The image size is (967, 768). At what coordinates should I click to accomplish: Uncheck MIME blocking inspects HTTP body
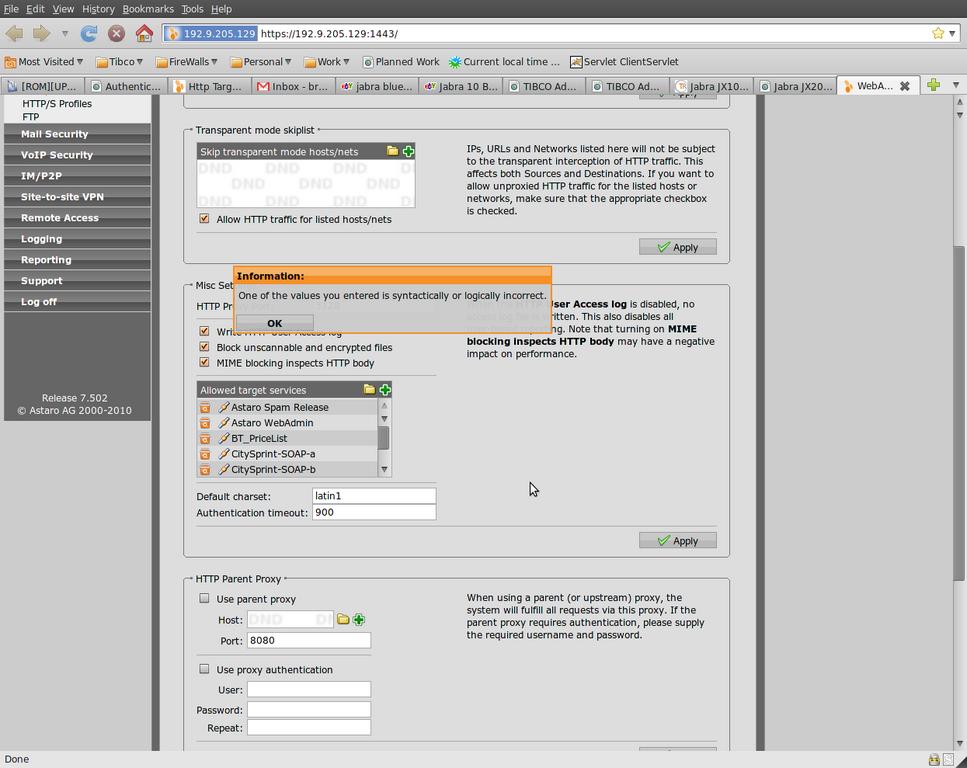tap(205, 363)
